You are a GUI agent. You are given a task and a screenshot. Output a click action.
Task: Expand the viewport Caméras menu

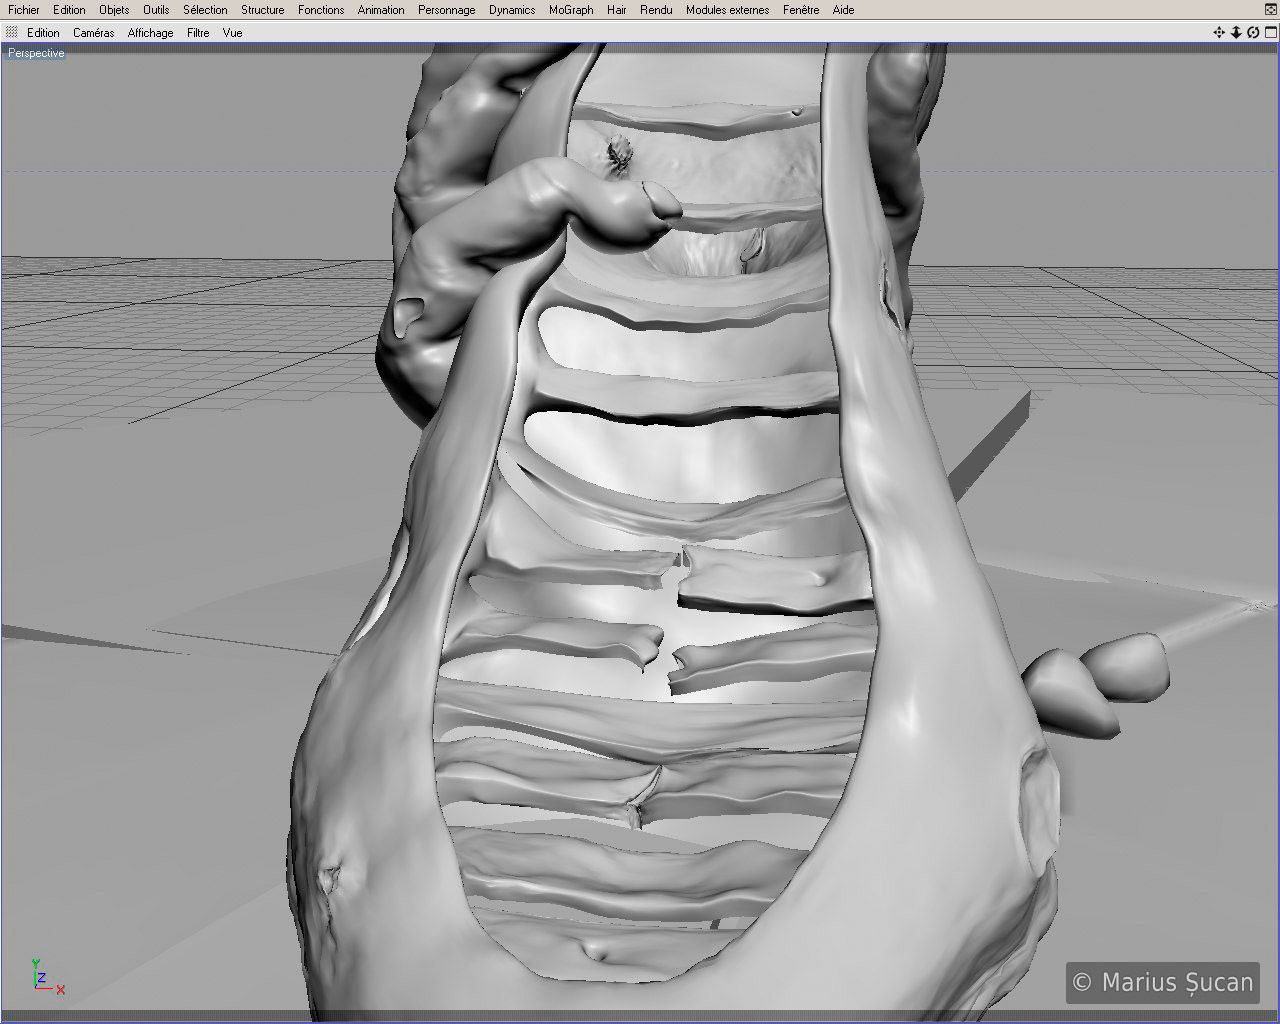pos(93,33)
